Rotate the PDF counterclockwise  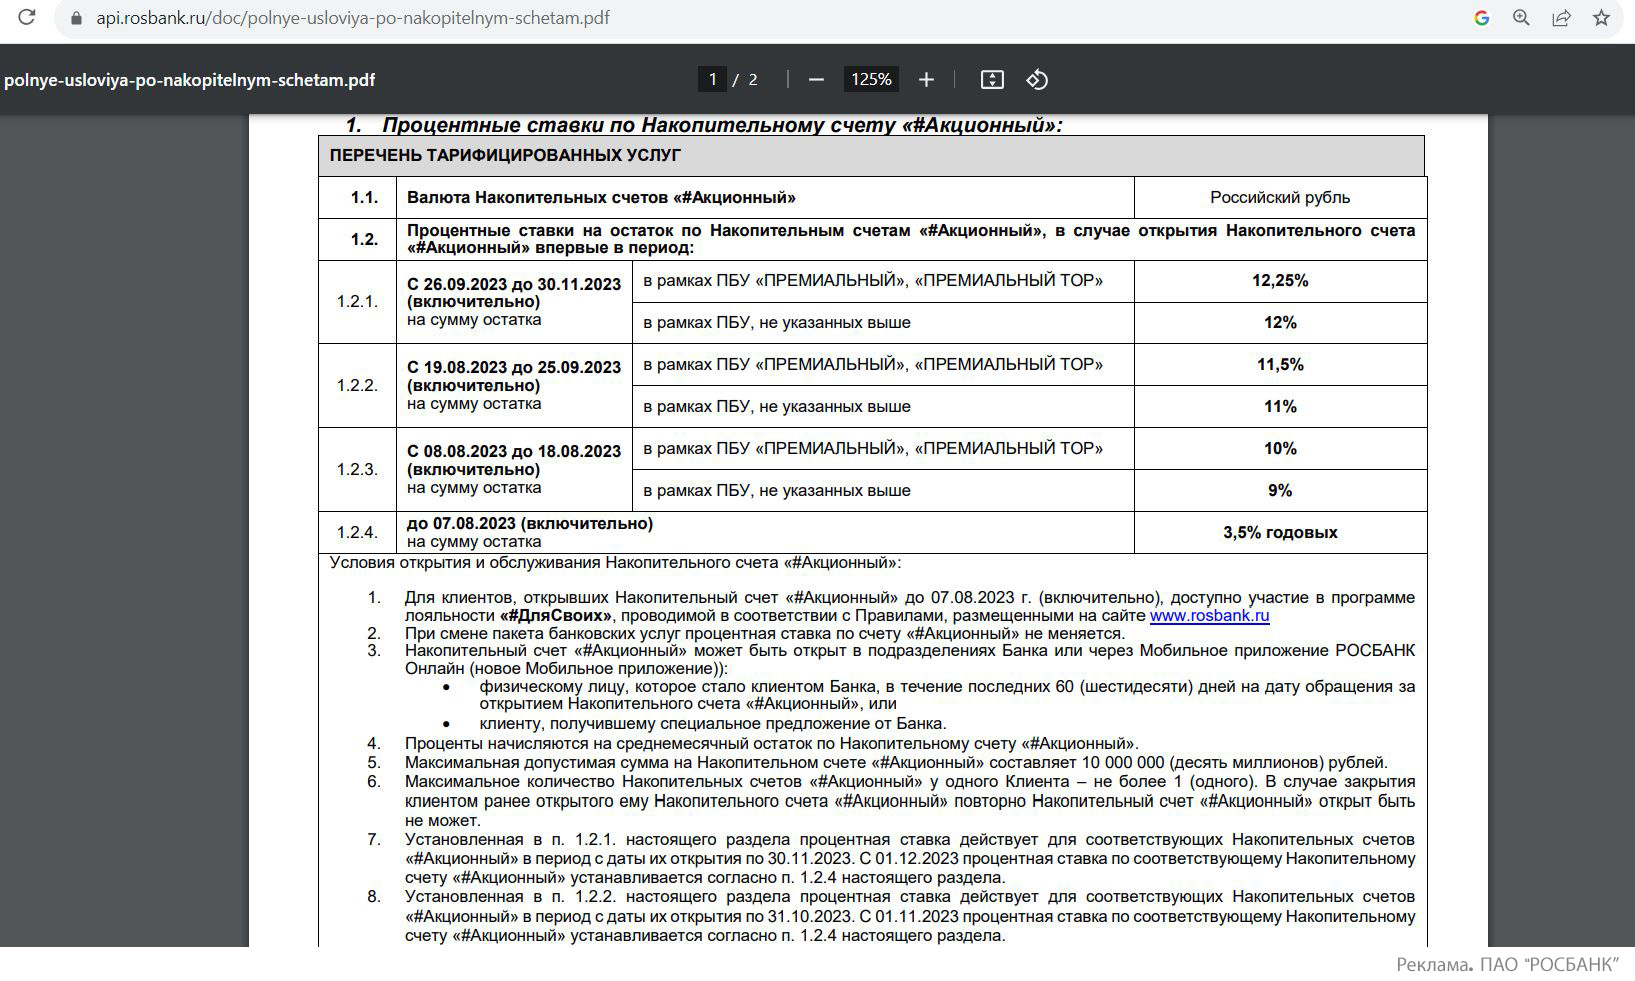point(1037,79)
